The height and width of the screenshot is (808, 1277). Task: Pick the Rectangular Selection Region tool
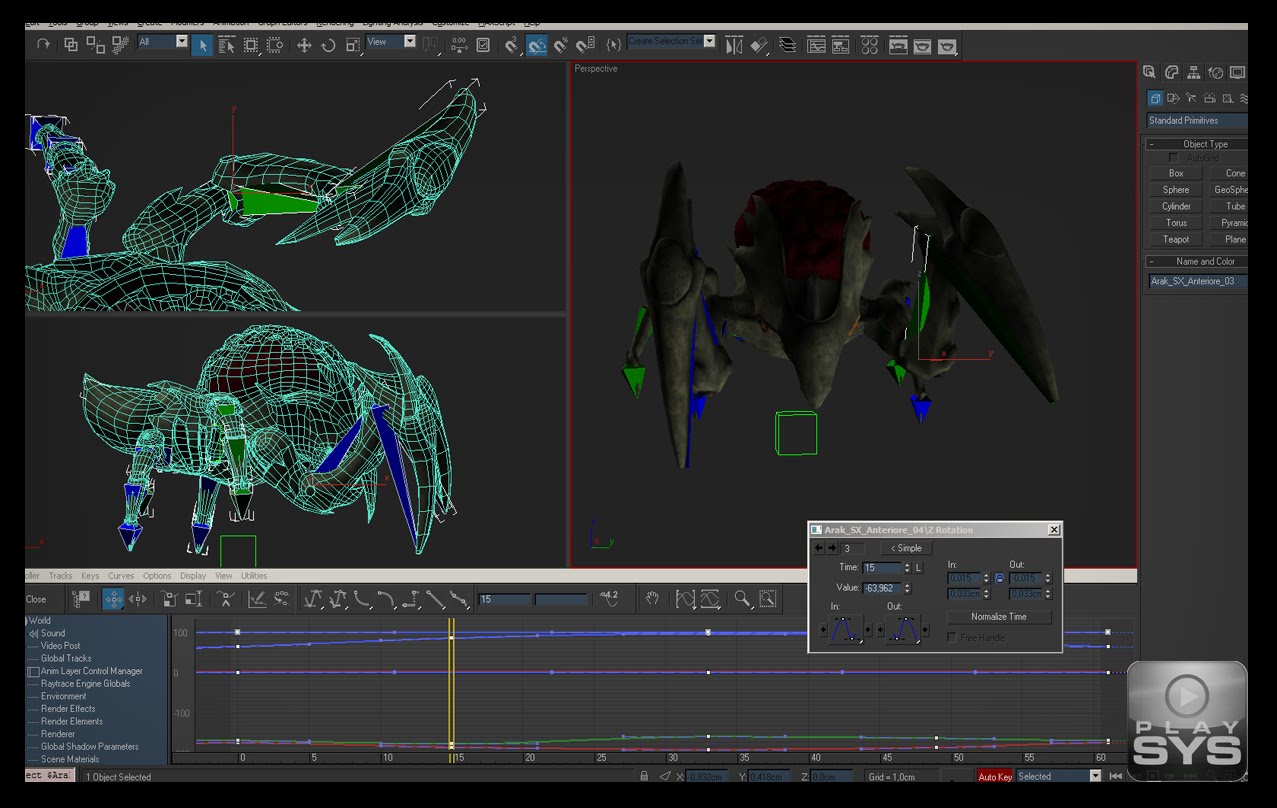(250, 45)
